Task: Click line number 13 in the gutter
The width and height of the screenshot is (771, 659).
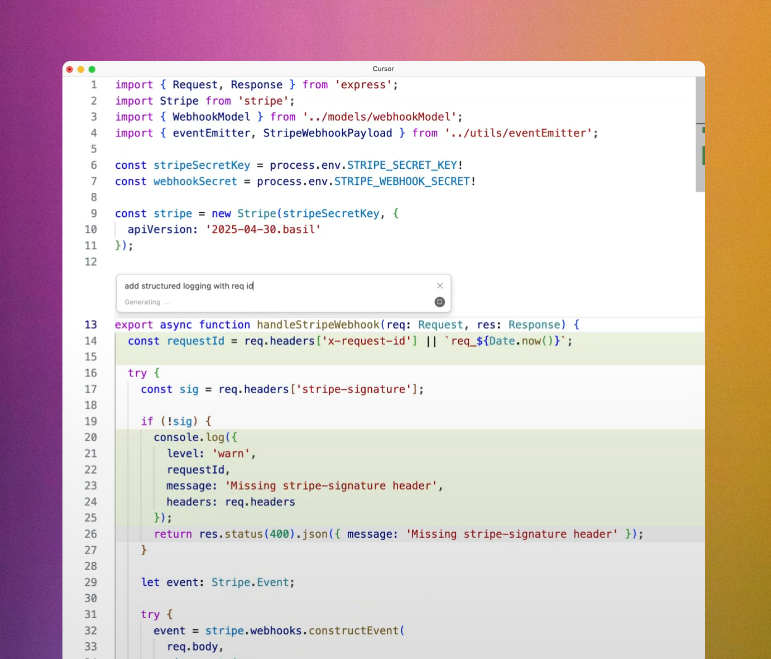Action: (x=91, y=325)
